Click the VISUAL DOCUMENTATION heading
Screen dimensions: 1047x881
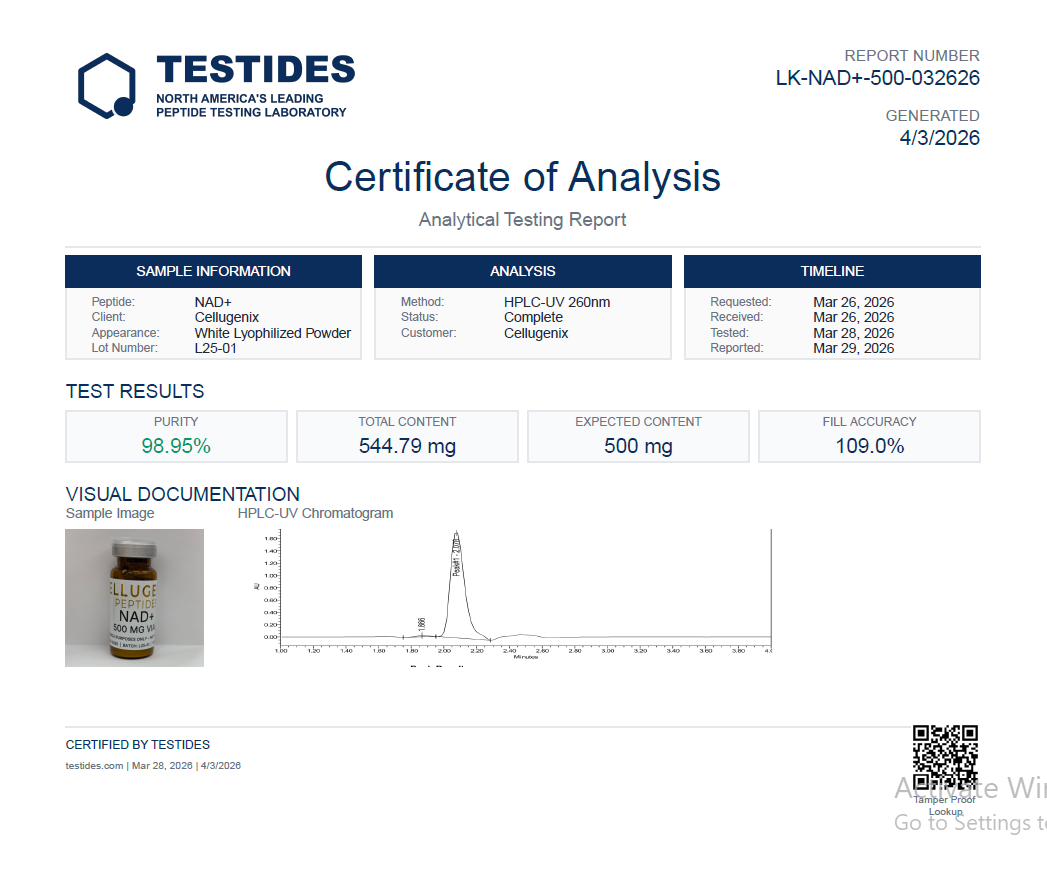tap(182, 494)
